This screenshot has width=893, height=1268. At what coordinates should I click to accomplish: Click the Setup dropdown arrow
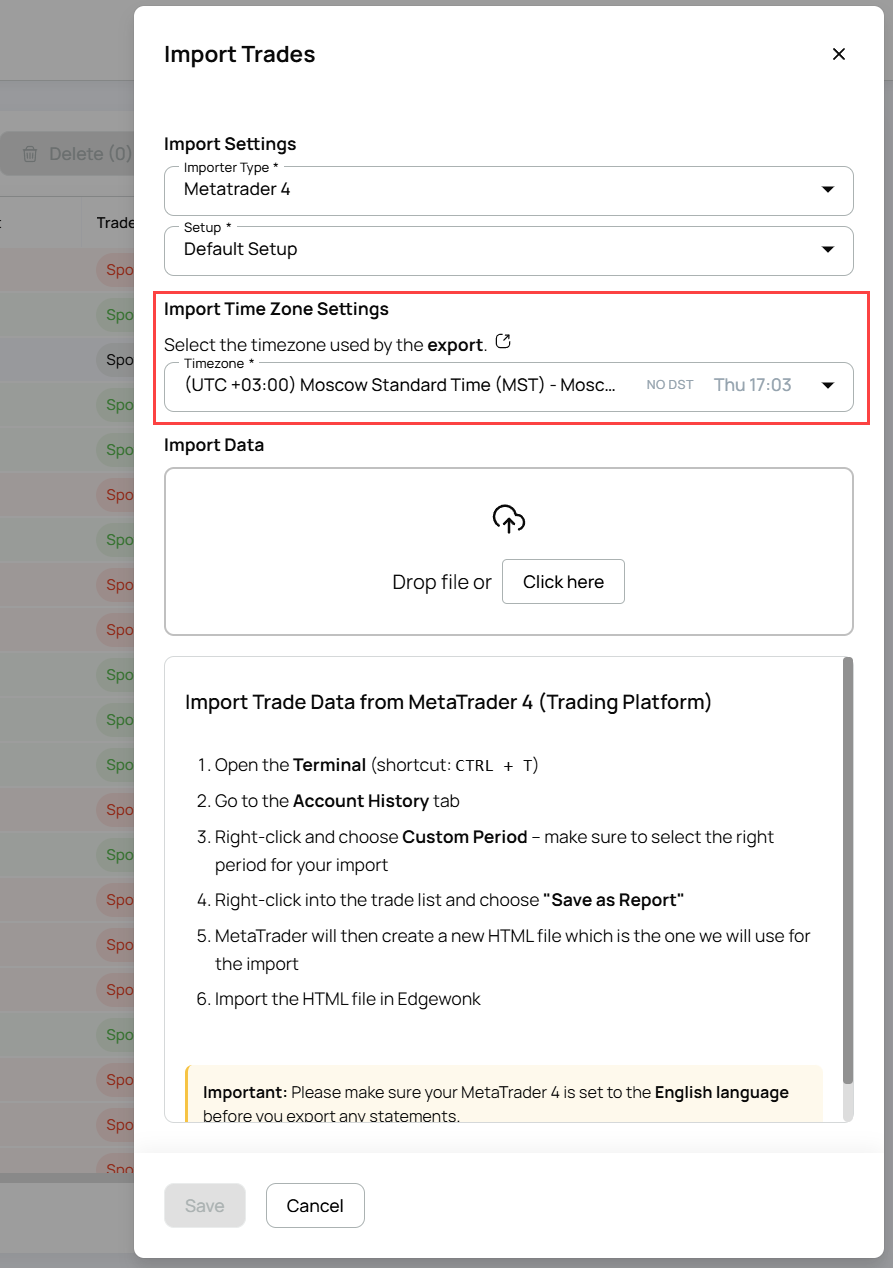point(828,250)
